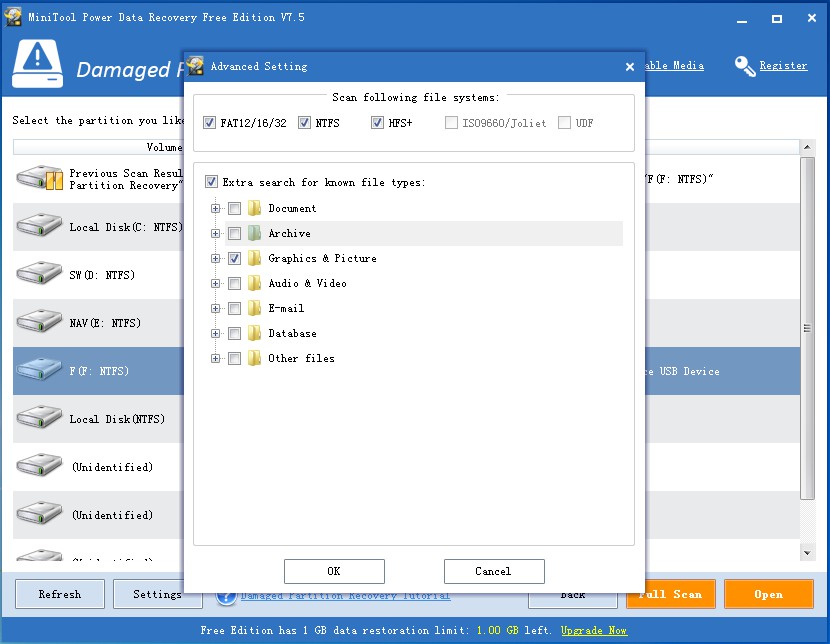
Task: Select the SW (D: NTFS) drive icon
Action: (x=39, y=276)
